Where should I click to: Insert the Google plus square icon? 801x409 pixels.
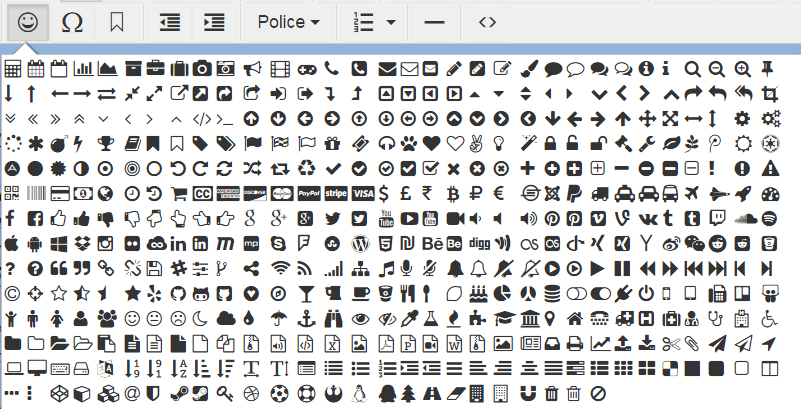click(305, 219)
